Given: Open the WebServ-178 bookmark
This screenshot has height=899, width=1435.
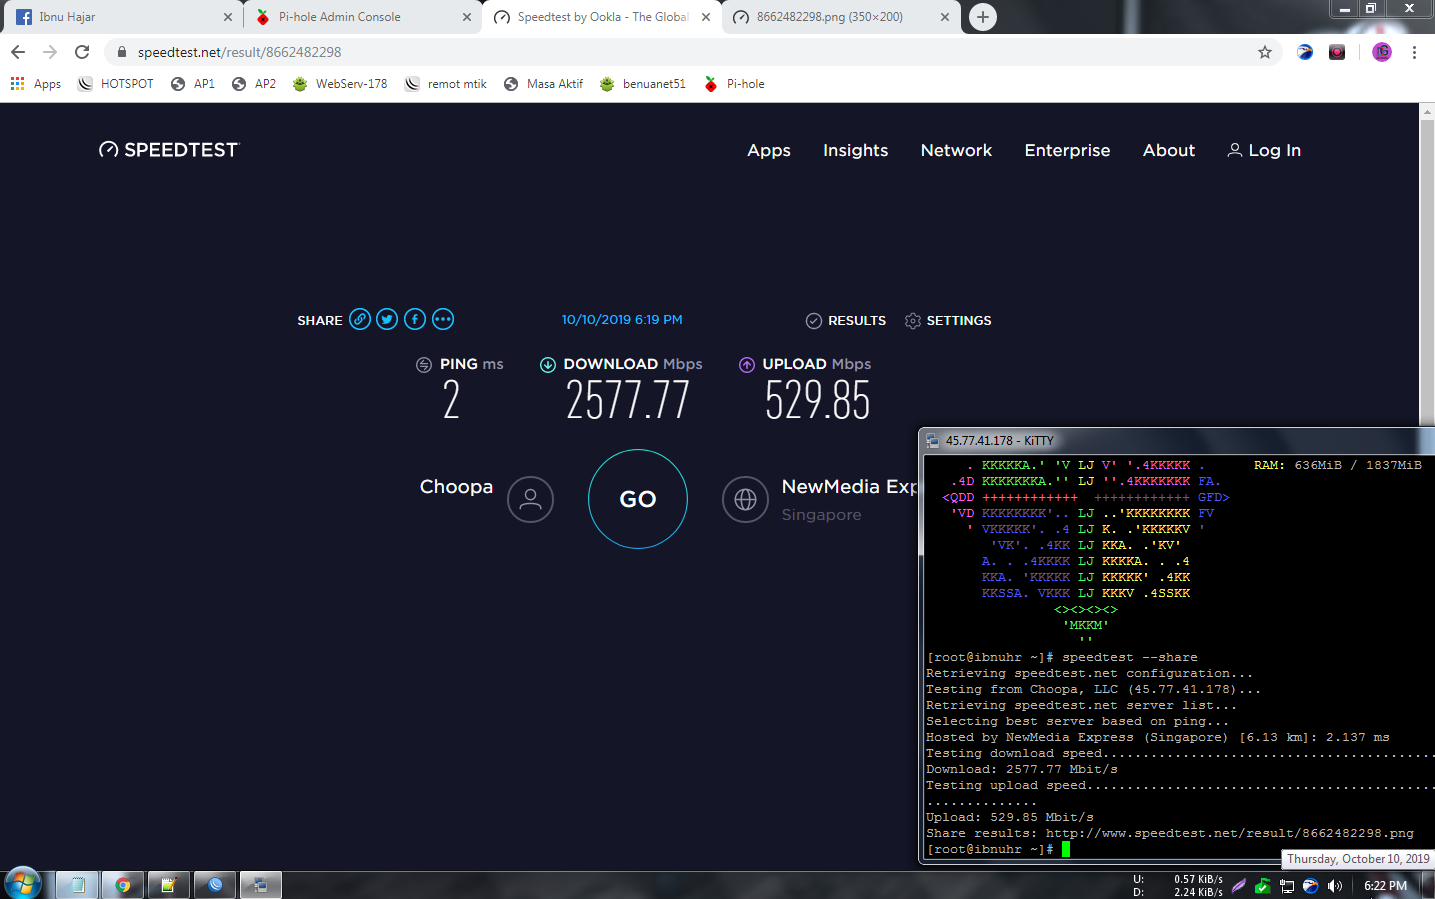Looking at the screenshot, I should (340, 84).
